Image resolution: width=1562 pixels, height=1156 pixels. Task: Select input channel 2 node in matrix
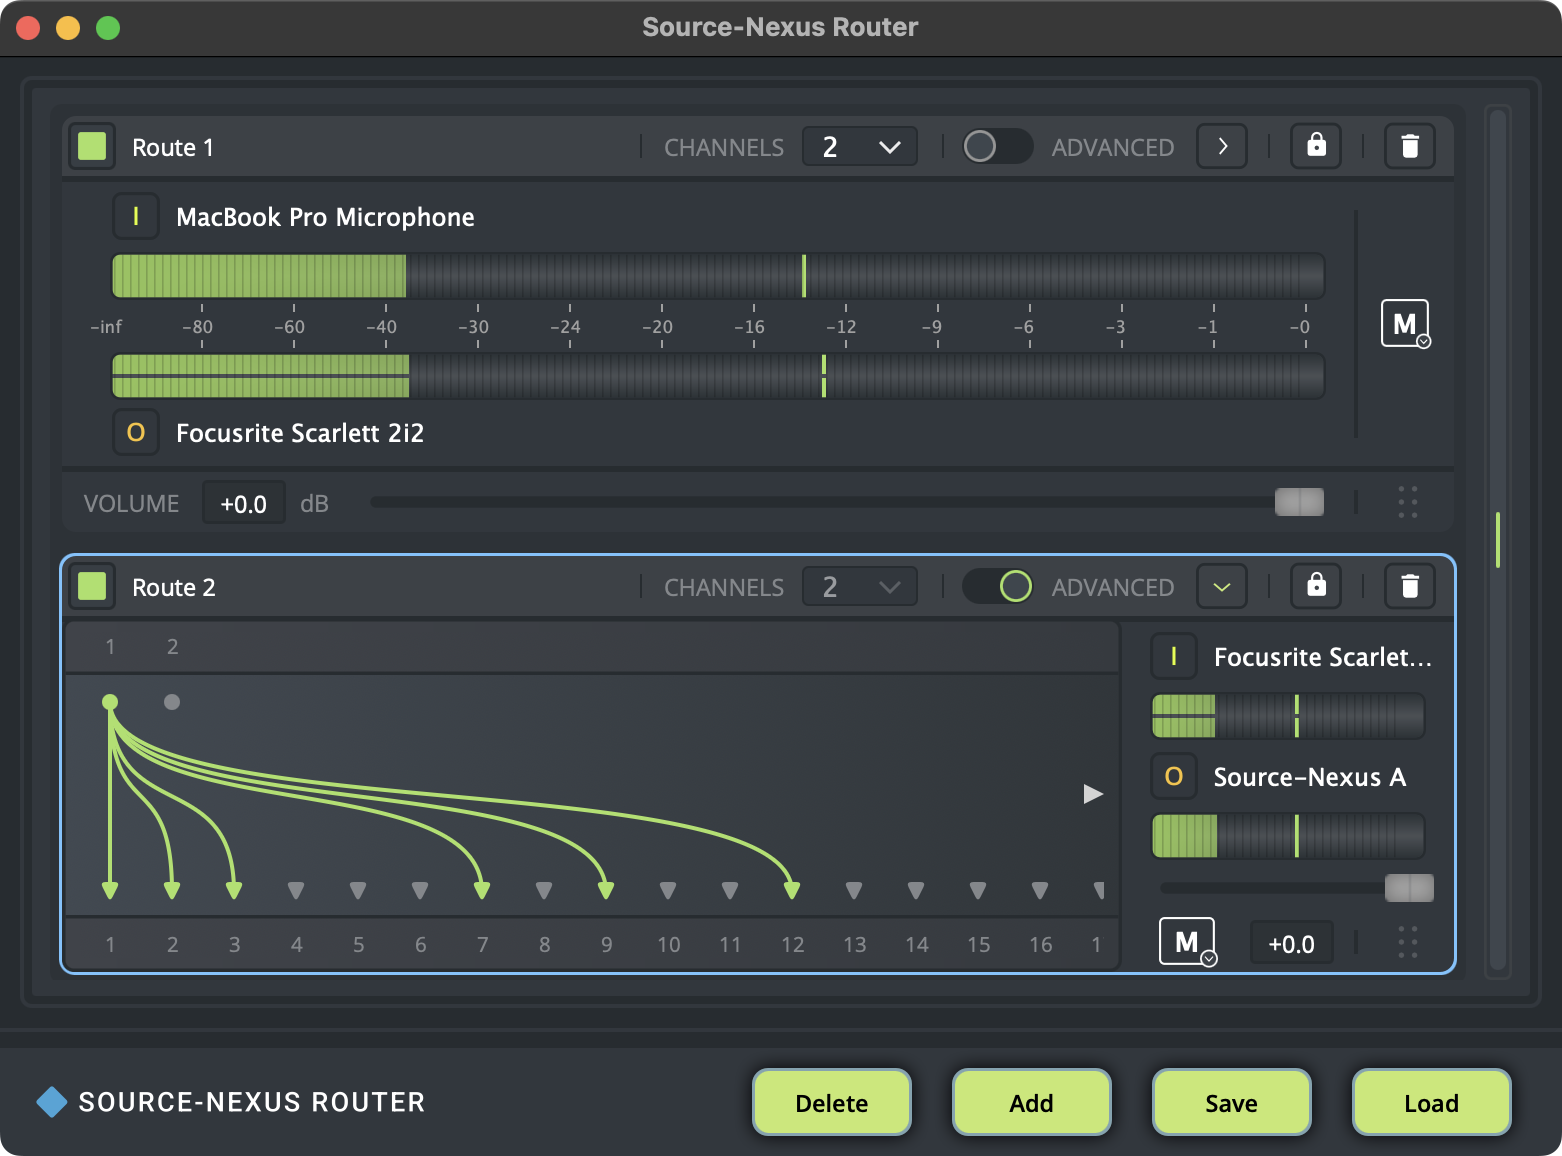click(x=172, y=702)
